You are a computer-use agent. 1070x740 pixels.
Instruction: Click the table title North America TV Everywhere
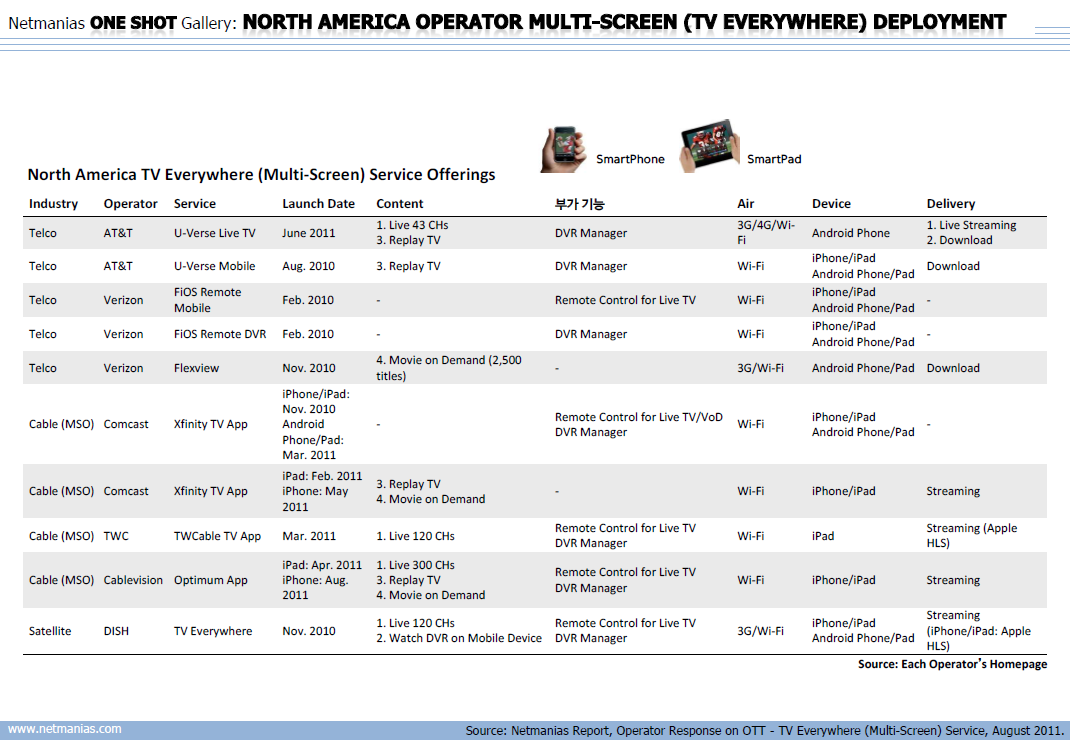click(x=261, y=175)
